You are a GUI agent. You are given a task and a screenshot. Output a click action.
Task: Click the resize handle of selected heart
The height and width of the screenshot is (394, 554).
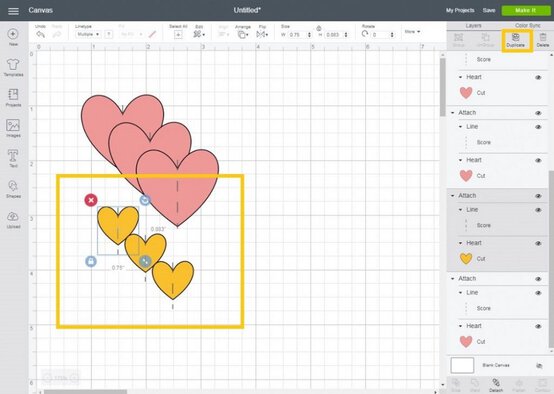tap(145, 261)
